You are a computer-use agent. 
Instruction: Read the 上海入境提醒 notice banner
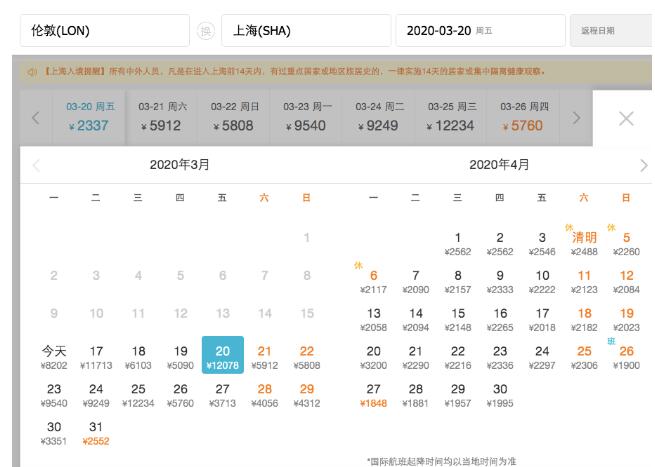pyautogui.click(x=300, y=72)
